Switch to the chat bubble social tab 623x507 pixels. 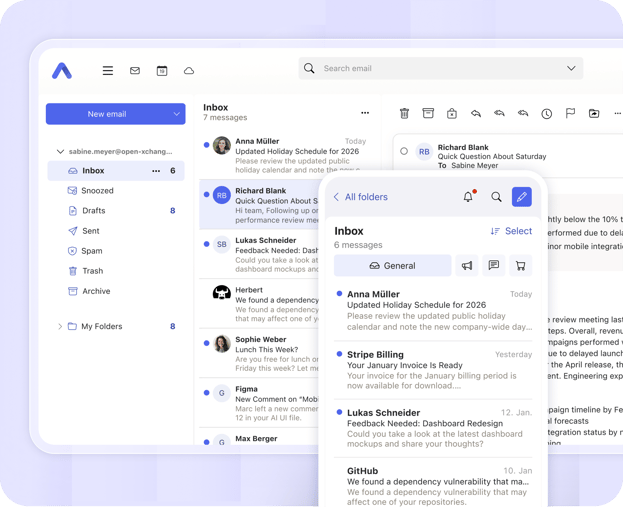[x=494, y=265]
